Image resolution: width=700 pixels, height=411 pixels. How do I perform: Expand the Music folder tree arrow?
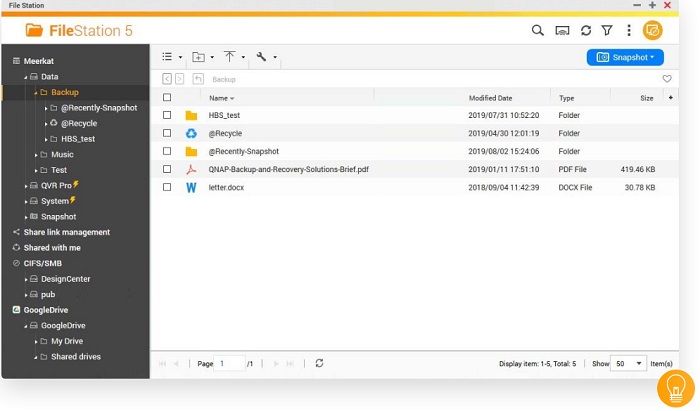tap(36, 155)
